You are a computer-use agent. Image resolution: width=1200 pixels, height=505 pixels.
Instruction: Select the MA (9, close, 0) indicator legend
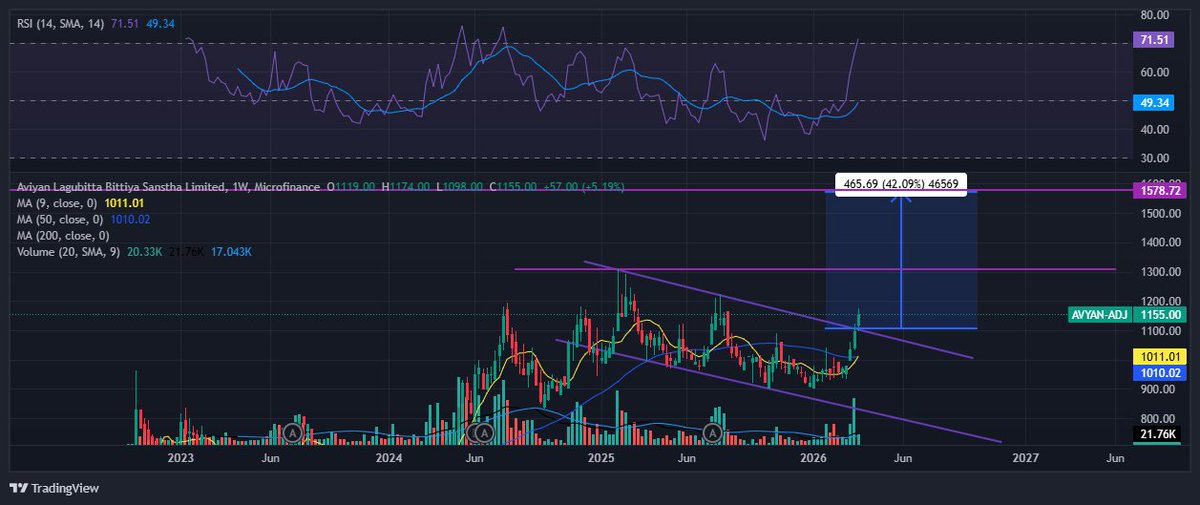55,203
